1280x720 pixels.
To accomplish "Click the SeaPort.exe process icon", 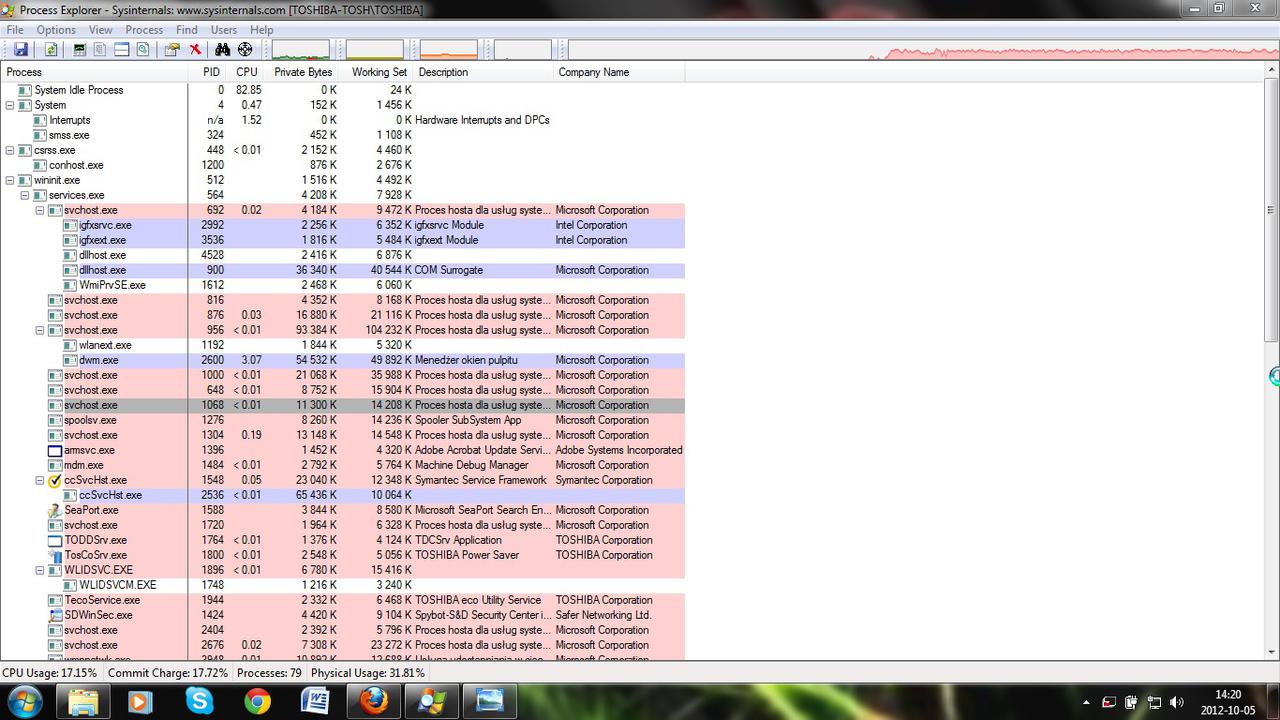I will click(55, 510).
